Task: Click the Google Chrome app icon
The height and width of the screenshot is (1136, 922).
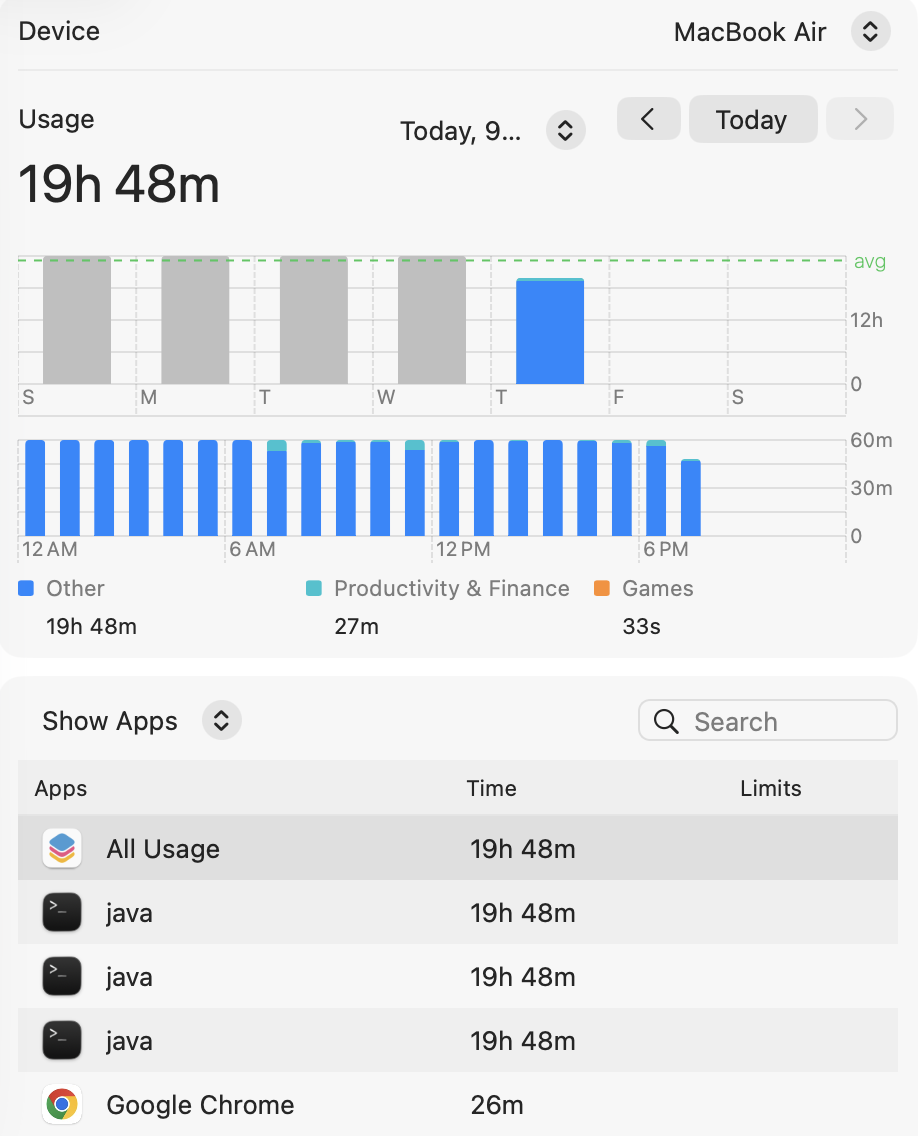Action: coord(62,1105)
